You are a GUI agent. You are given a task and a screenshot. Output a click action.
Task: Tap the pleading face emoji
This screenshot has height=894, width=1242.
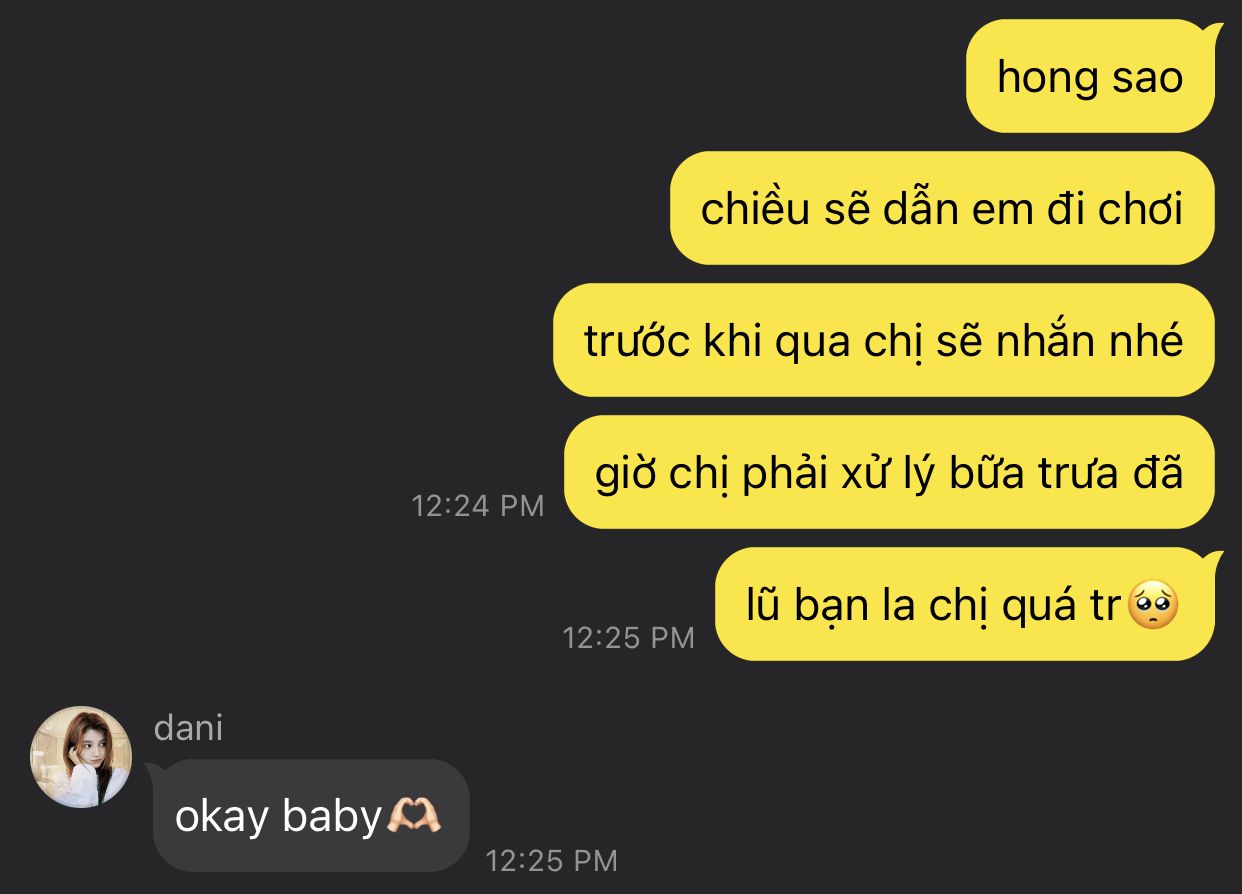(1153, 605)
